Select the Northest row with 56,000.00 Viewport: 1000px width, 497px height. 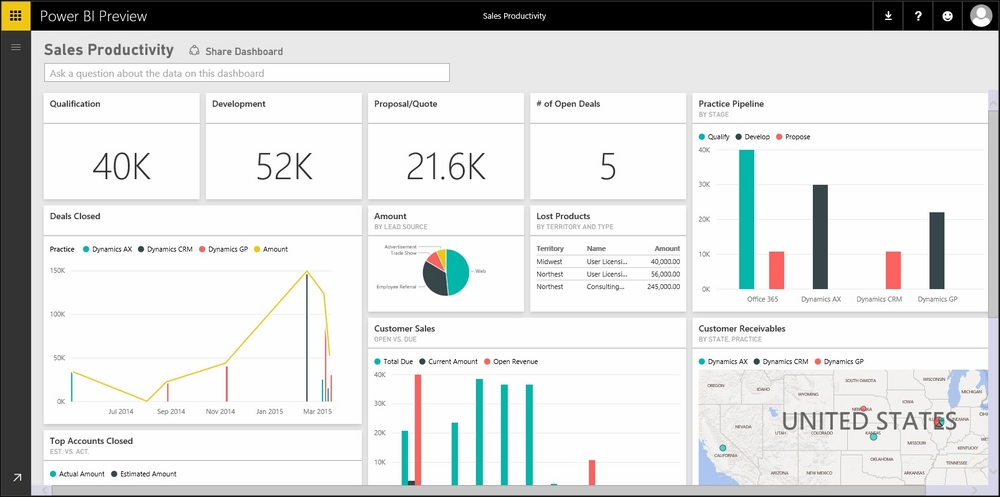(608, 274)
